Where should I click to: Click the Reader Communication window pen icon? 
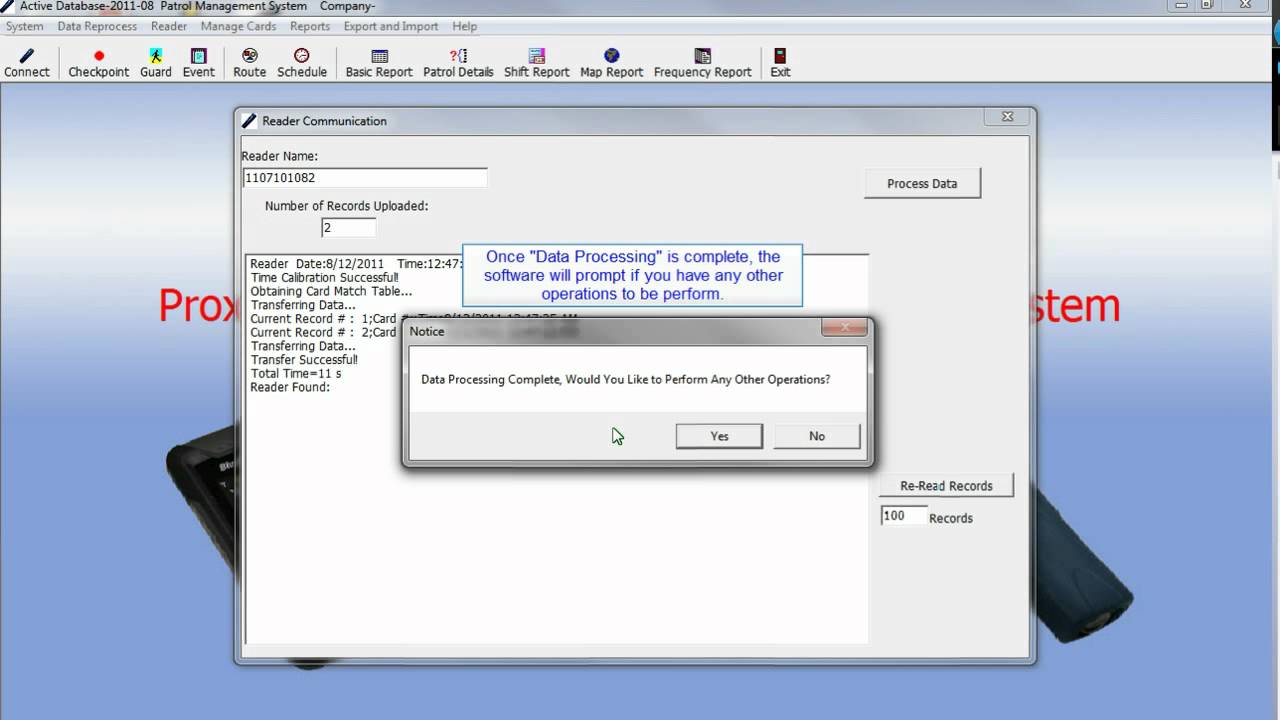pyautogui.click(x=250, y=121)
